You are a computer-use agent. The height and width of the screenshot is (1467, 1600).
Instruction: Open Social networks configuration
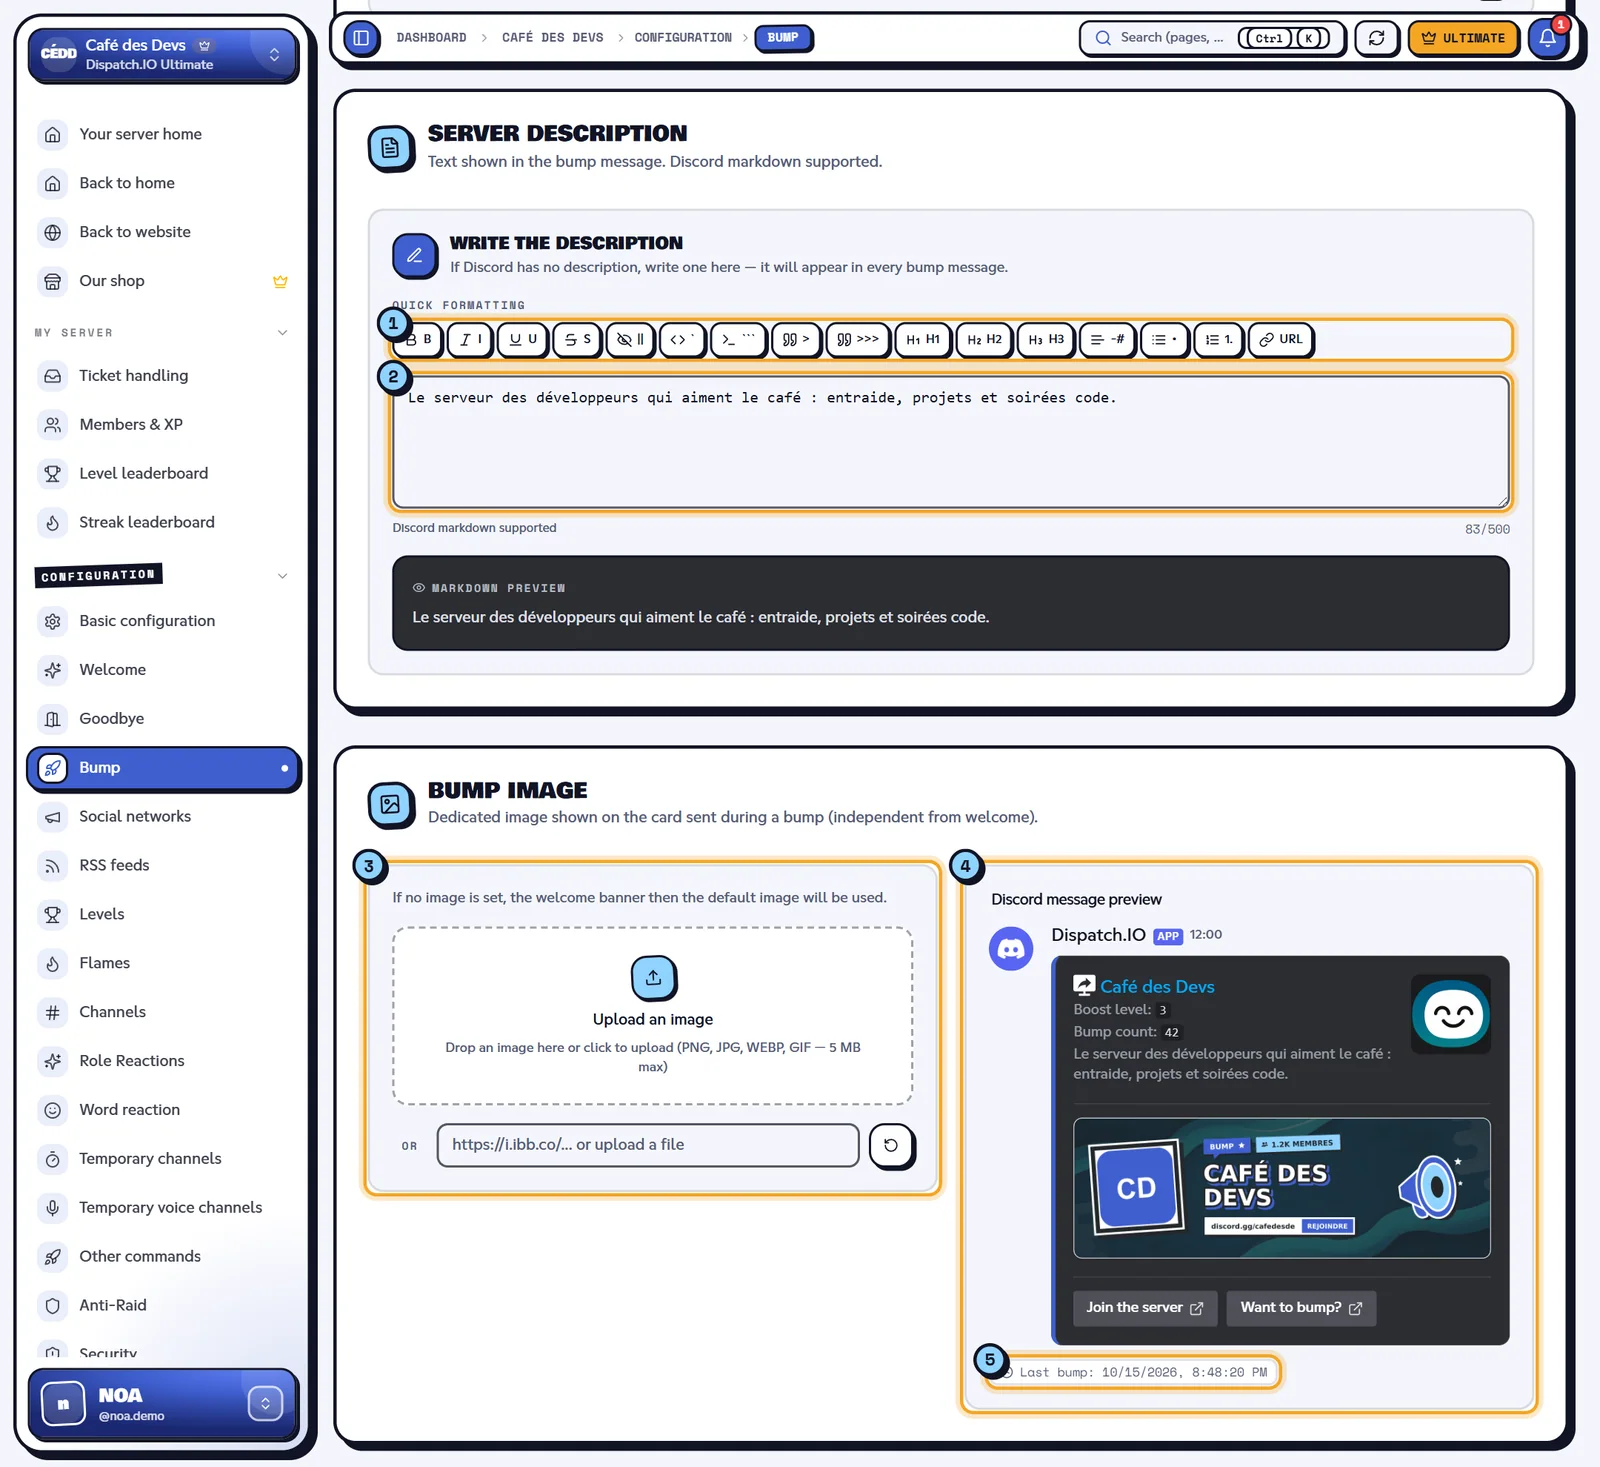pyautogui.click(x=163, y=817)
